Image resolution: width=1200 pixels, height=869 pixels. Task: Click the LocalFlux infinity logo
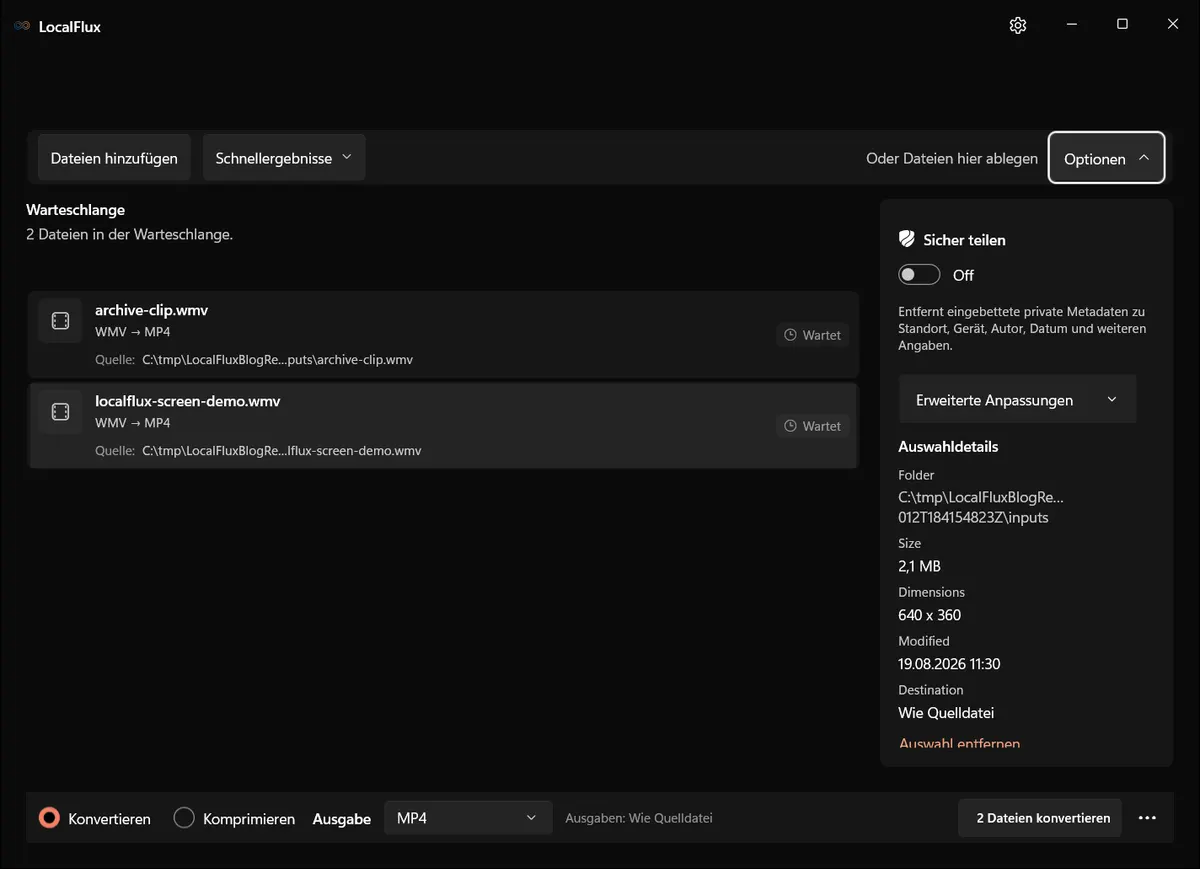tap(22, 26)
